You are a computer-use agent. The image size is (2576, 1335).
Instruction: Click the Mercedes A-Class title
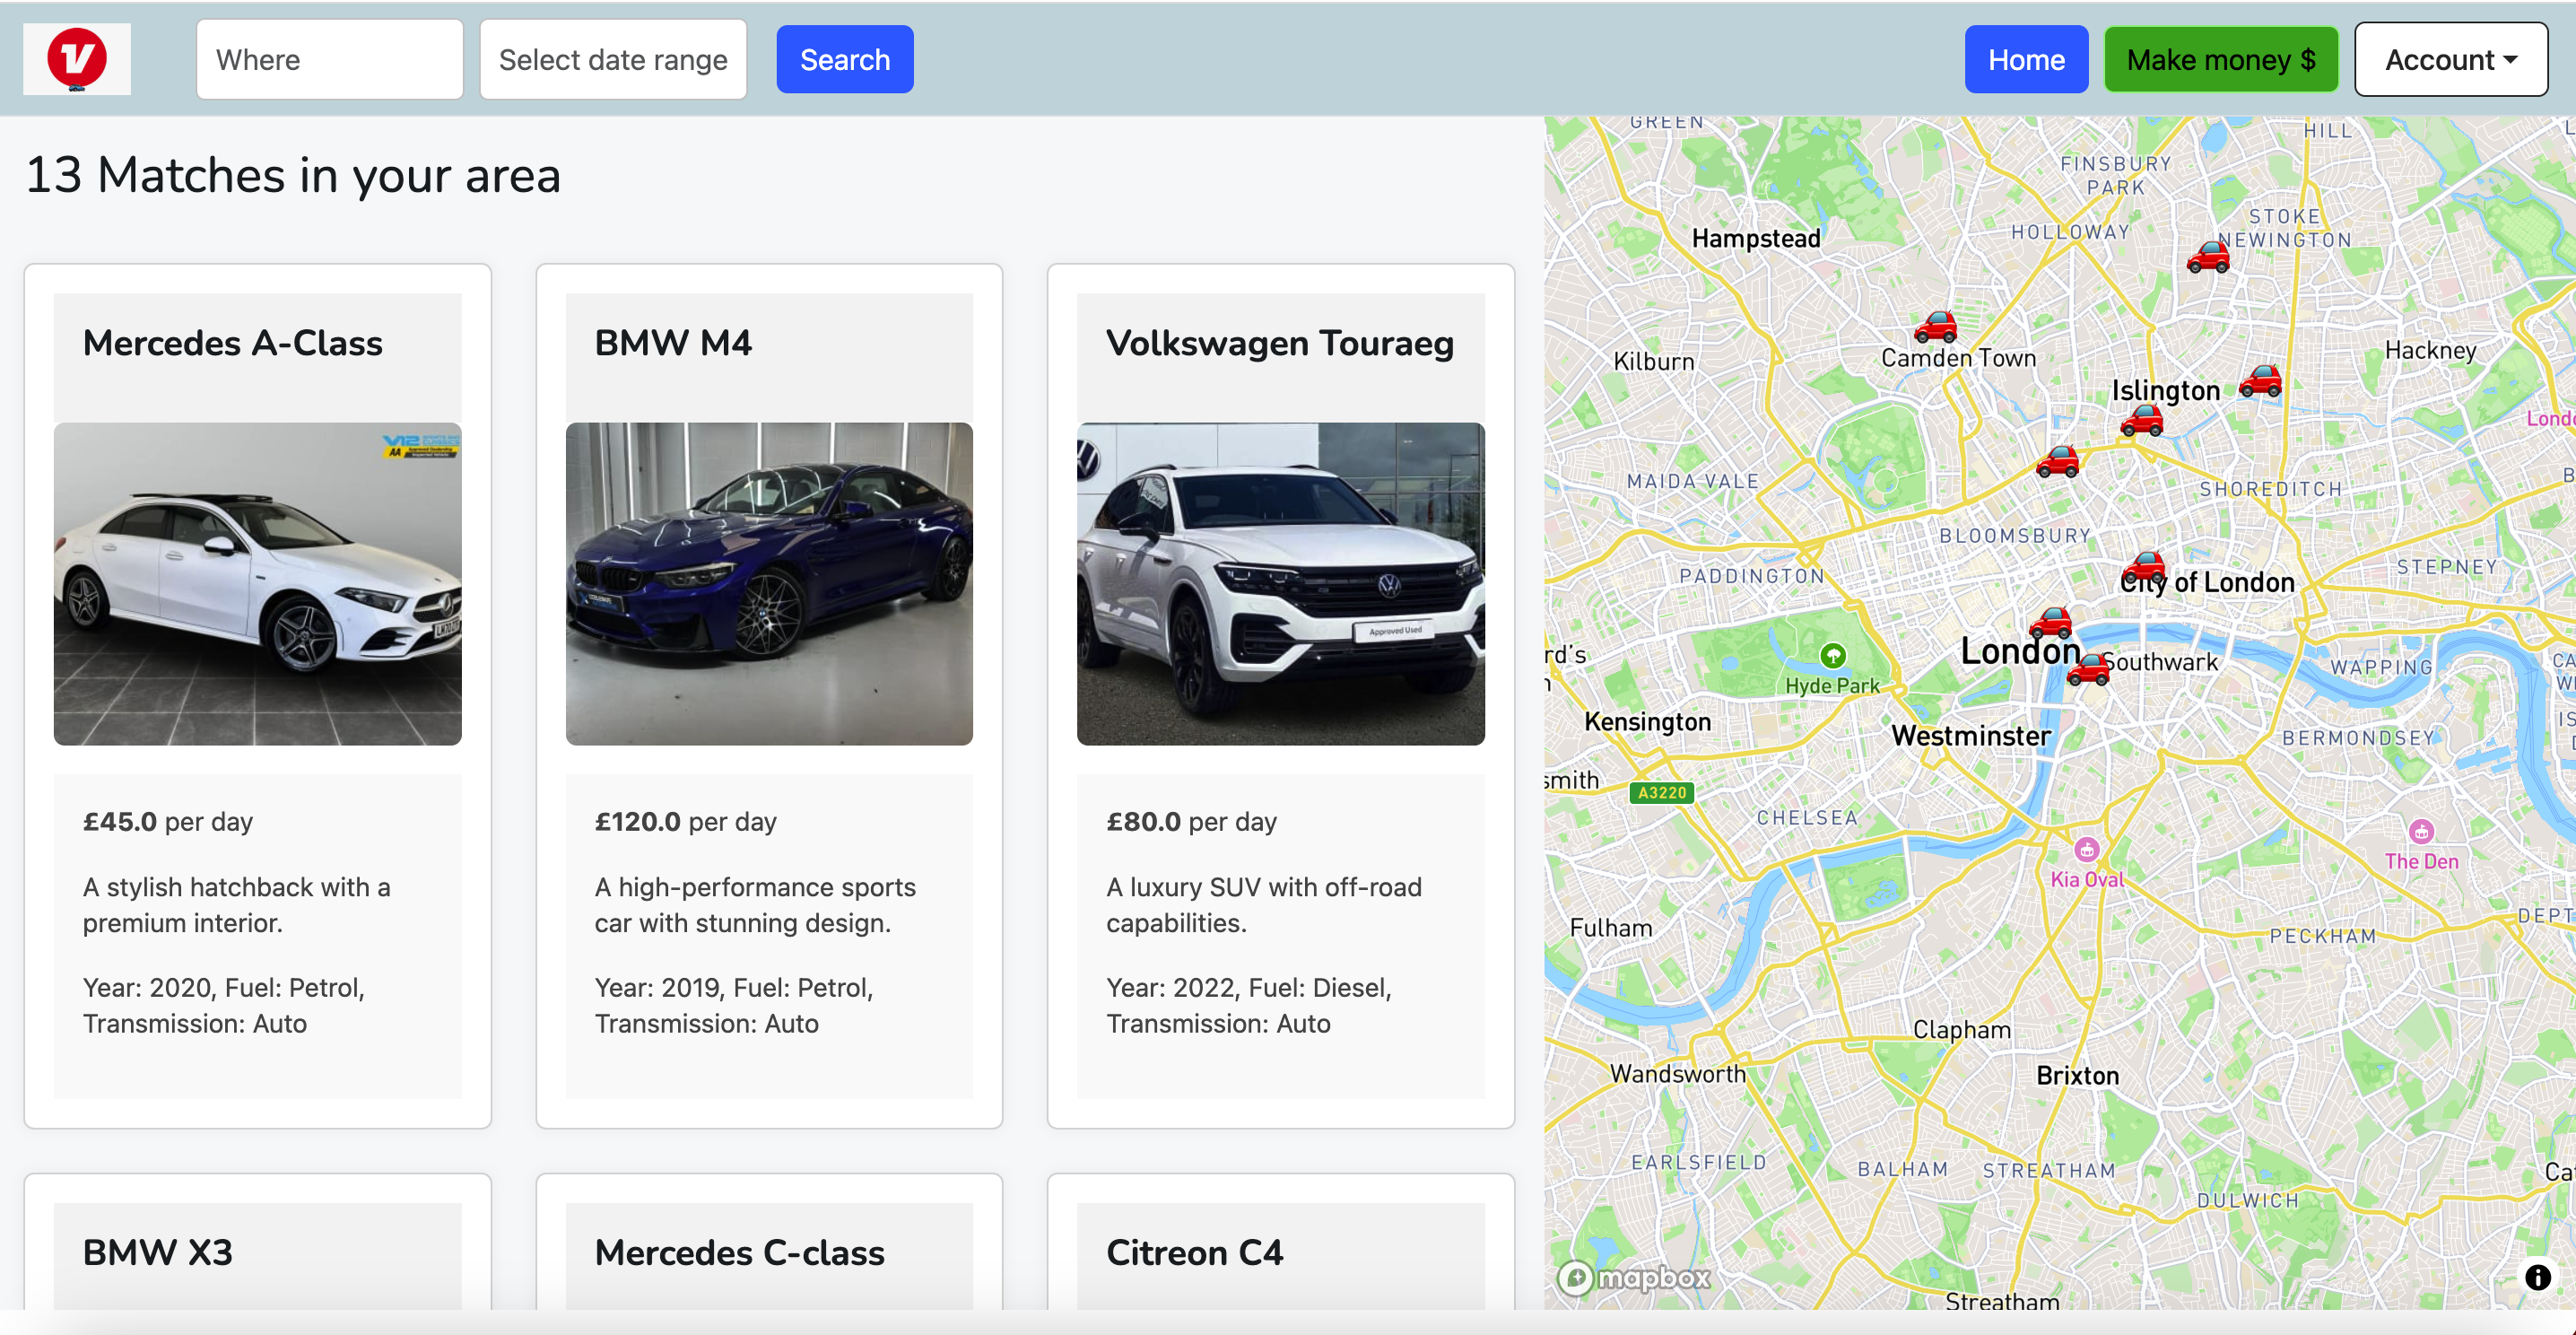point(233,343)
